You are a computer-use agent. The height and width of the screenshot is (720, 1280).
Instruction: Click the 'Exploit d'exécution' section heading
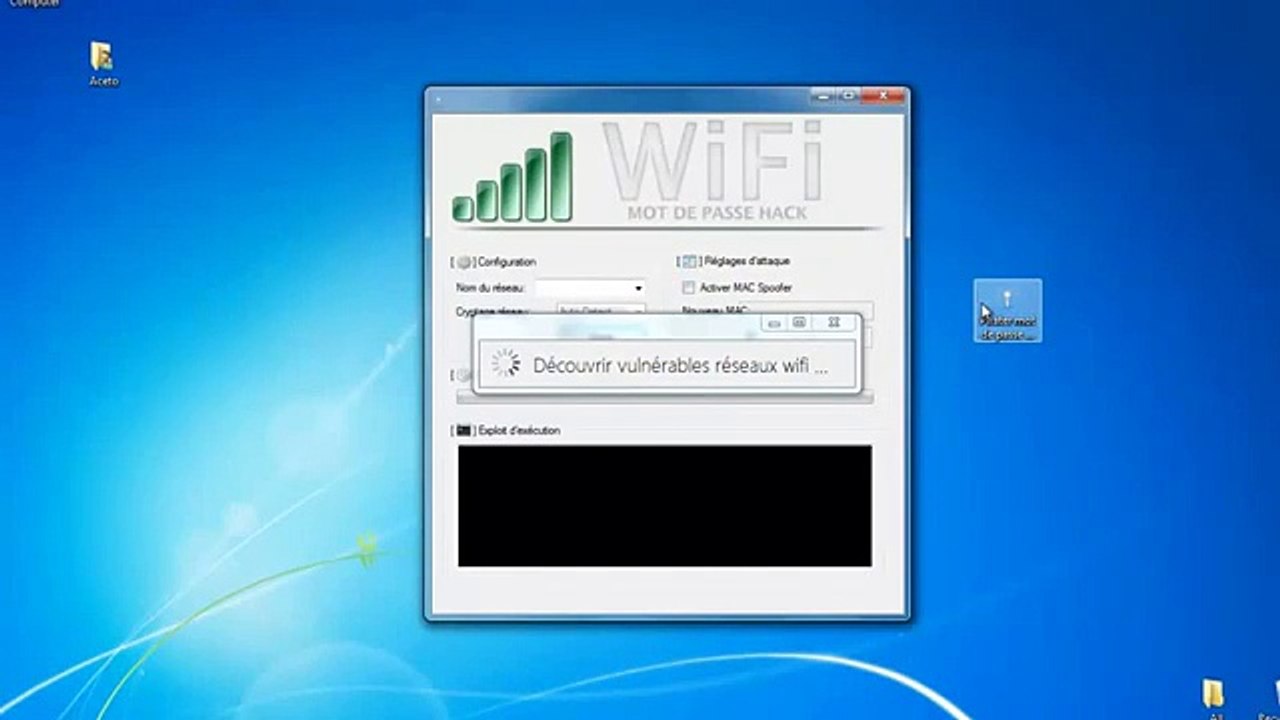[x=520, y=431]
